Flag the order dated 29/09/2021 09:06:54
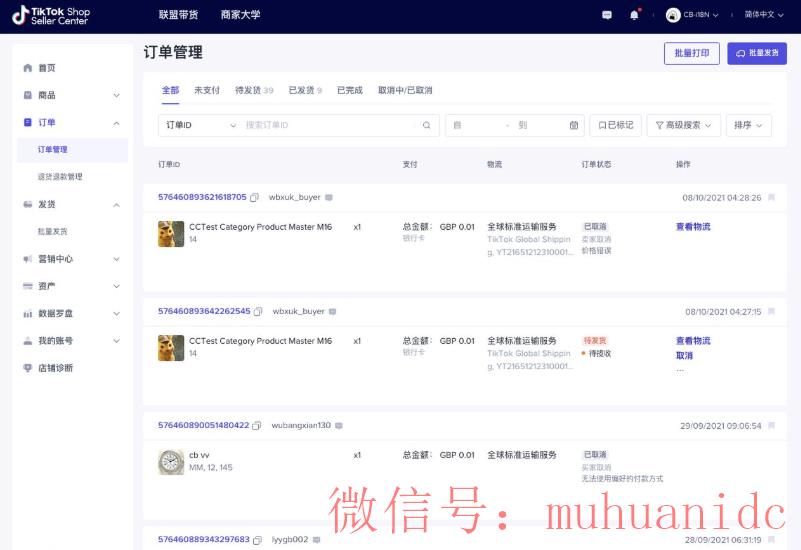 pyautogui.click(x=771, y=425)
